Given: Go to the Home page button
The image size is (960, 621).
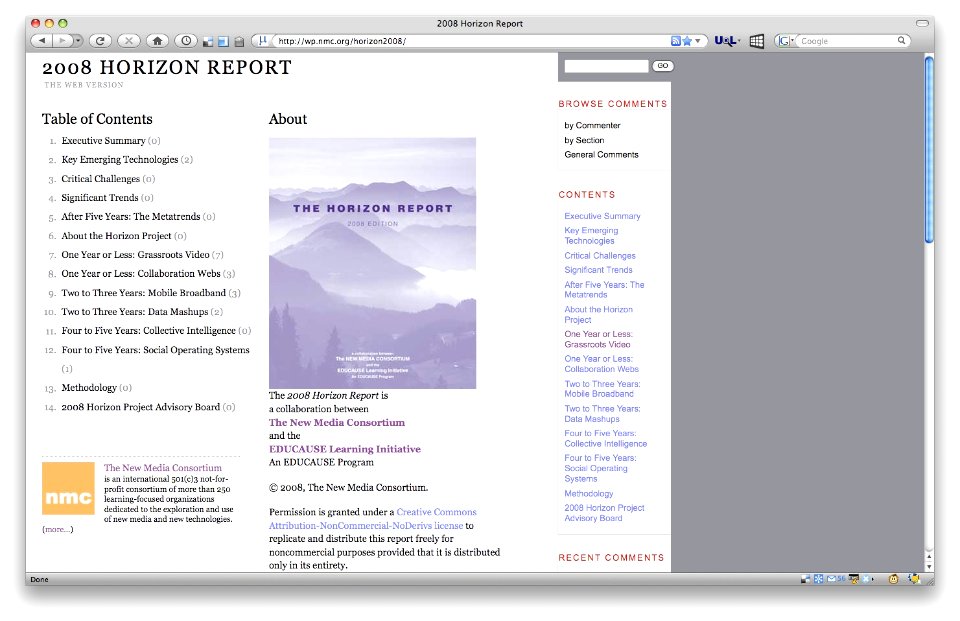Looking at the screenshot, I should pos(157,41).
